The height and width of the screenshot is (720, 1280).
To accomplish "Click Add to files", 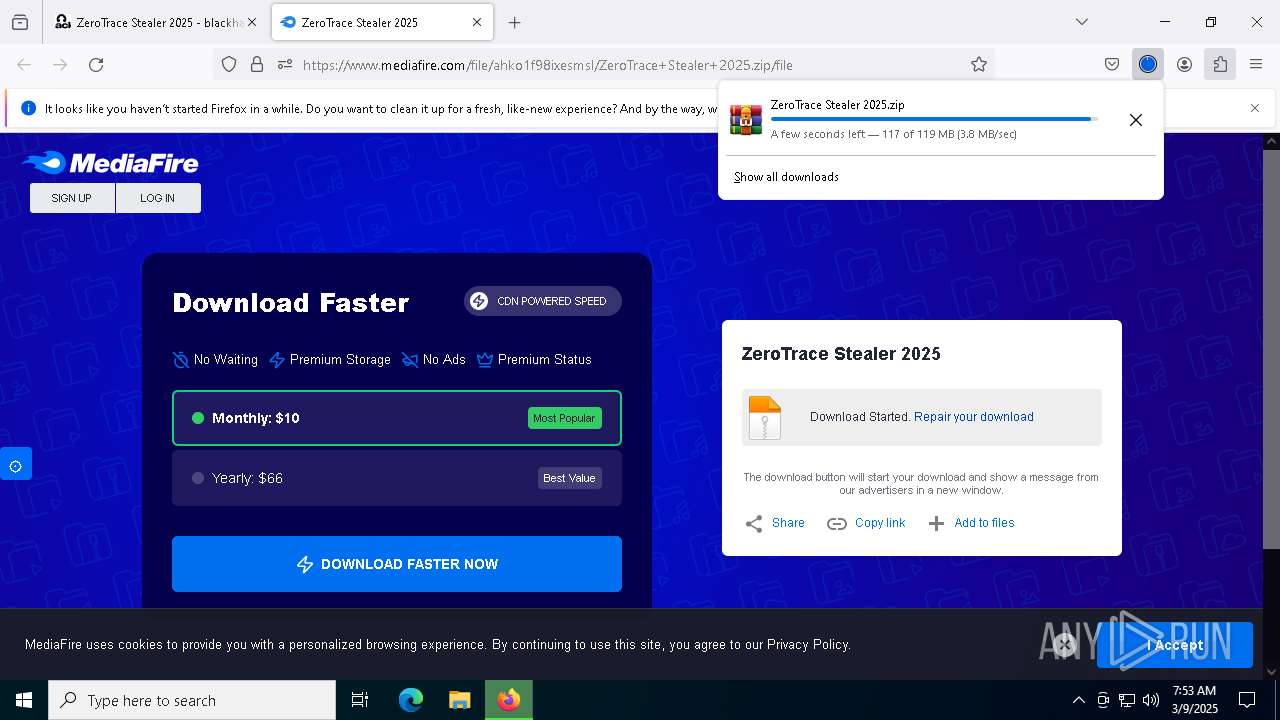I will (971, 523).
